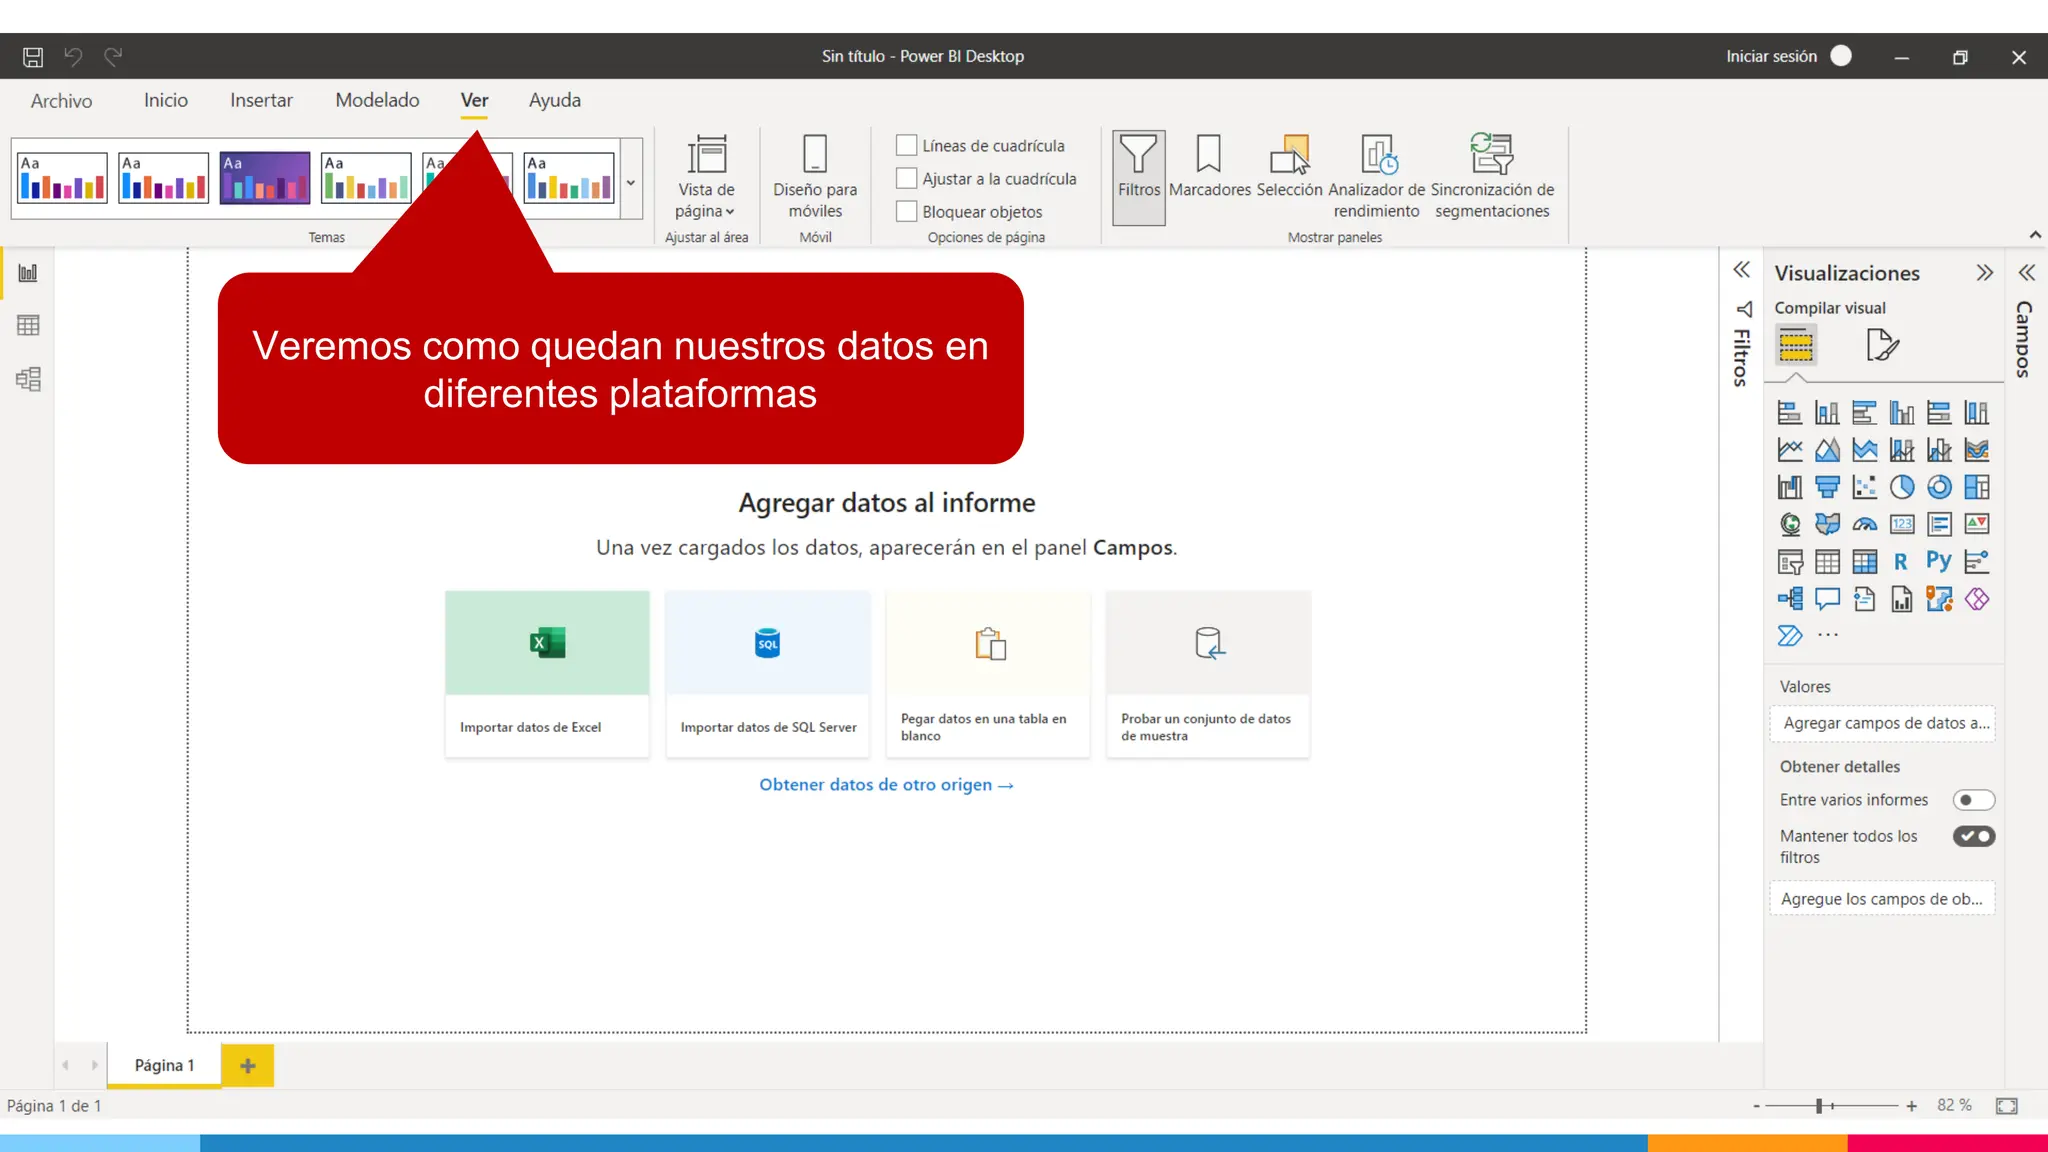Screen dimensions: 2048x1152
Task: Switch to Modelado ribbon tab
Action: (377, 100)
